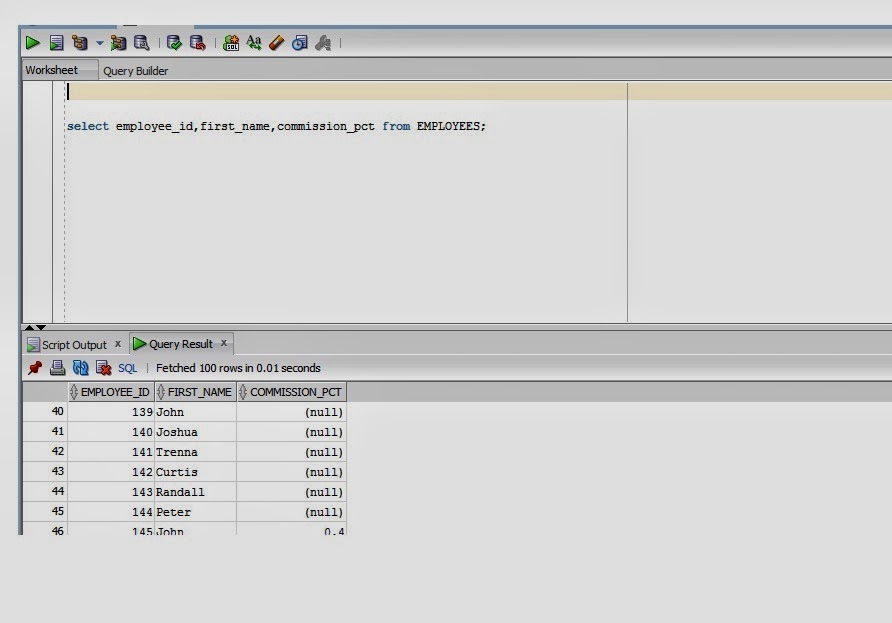Run the statement with the green arrow
The height and width of the screenshot is (623, 892).
[33, 43]
